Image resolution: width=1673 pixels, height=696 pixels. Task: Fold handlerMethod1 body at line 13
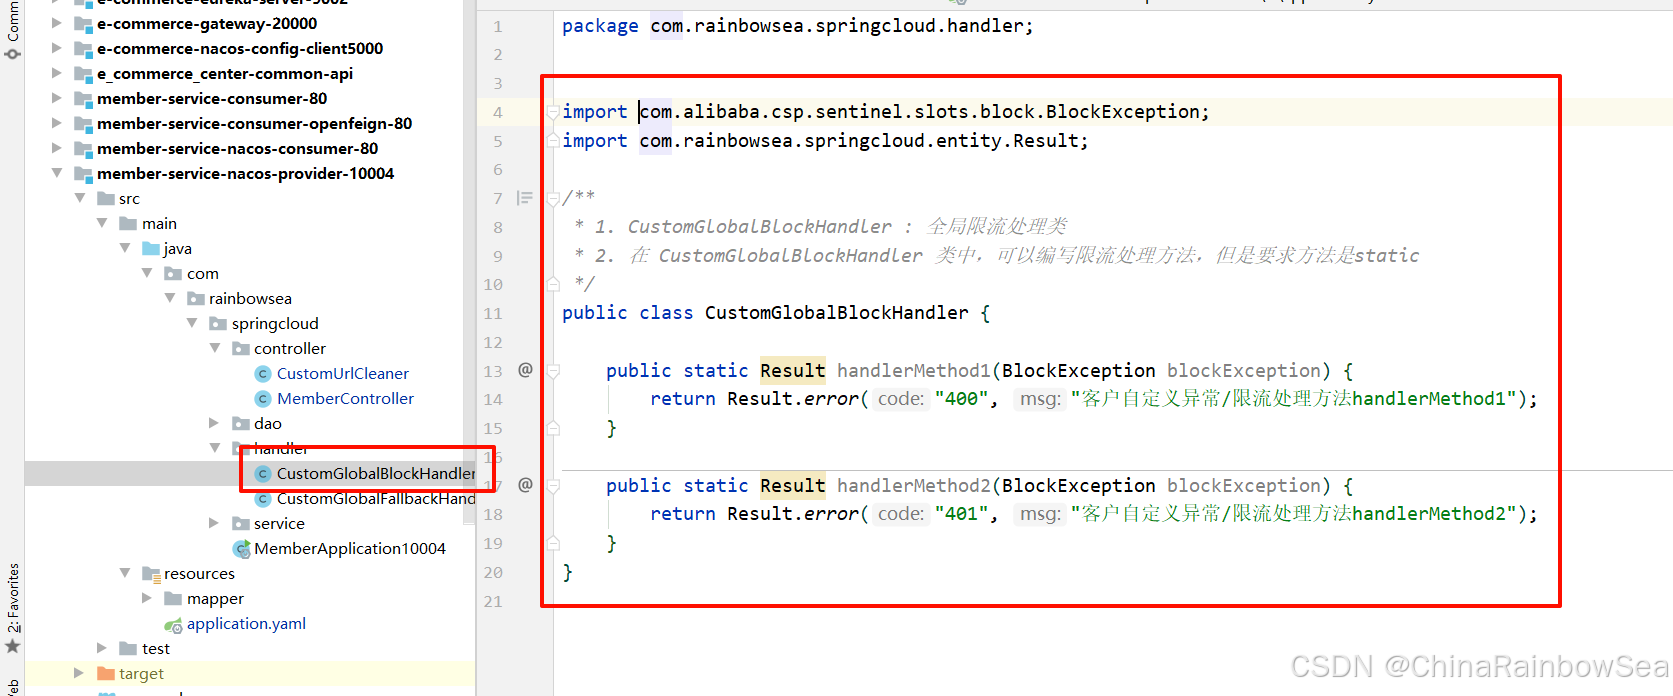pos(553,371)
